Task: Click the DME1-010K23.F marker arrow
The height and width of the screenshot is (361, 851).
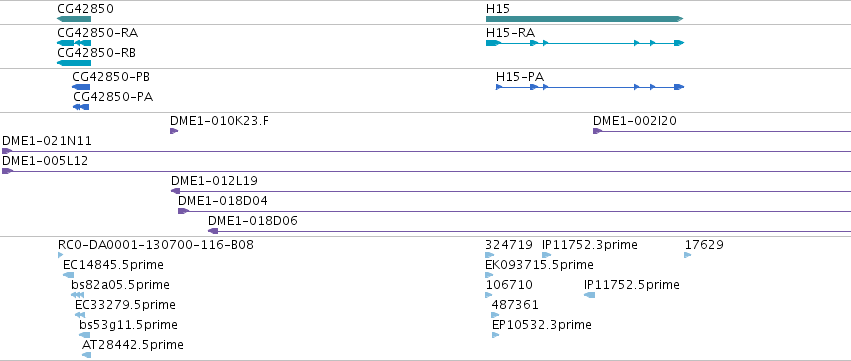Action: (174, 131)
